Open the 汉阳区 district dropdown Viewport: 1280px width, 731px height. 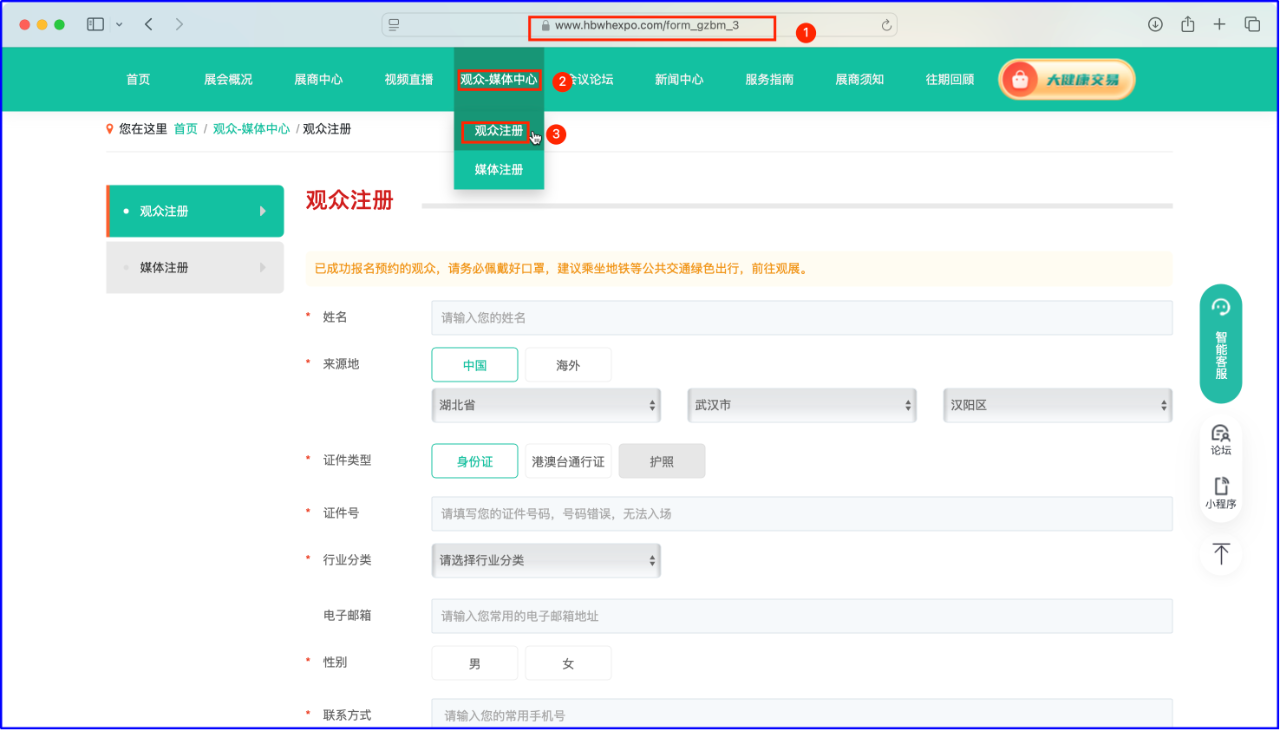click(1057, 406)
